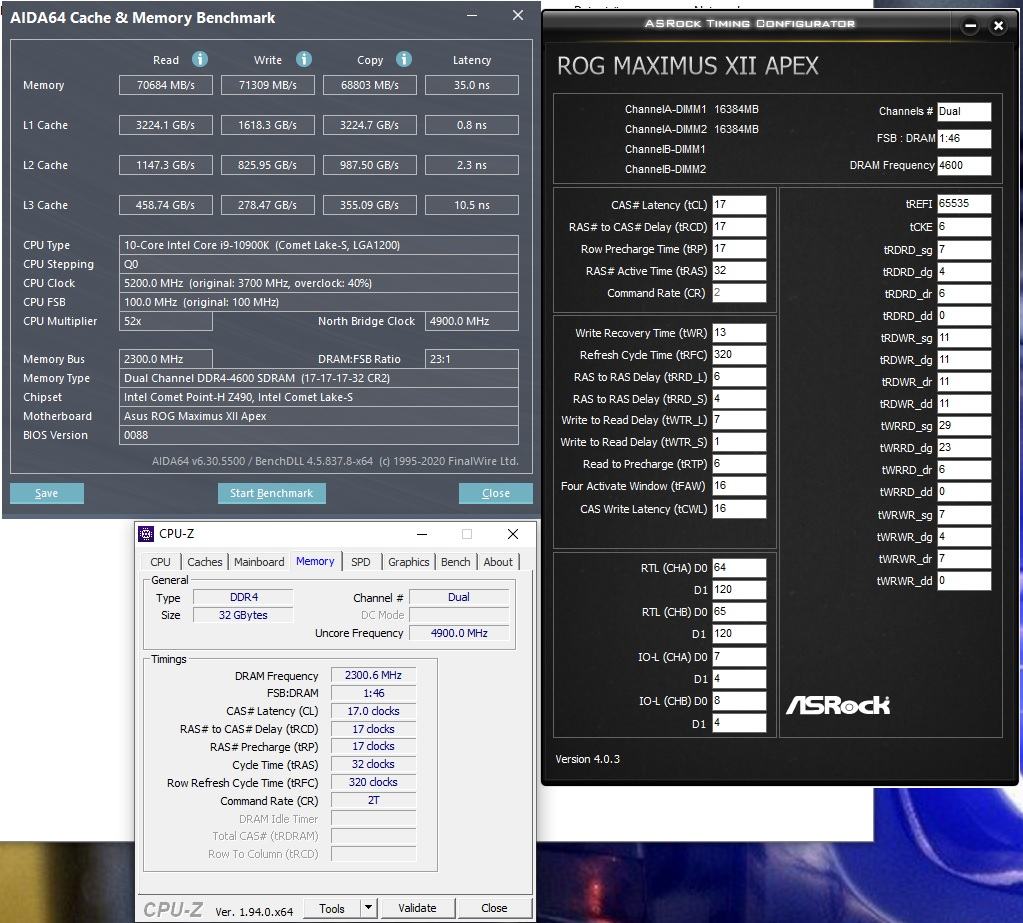Click the Read to Precharge (tRTP) field
Screen dimensions: 1023x923
(x=739, y=464)
